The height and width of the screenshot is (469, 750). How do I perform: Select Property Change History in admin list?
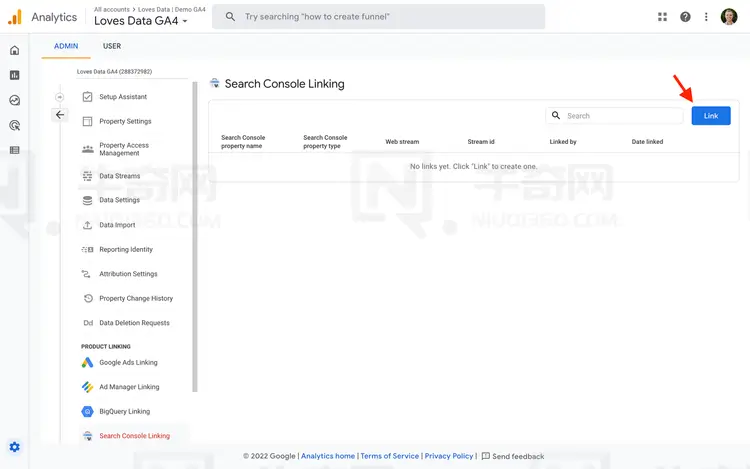coord(136,298)
